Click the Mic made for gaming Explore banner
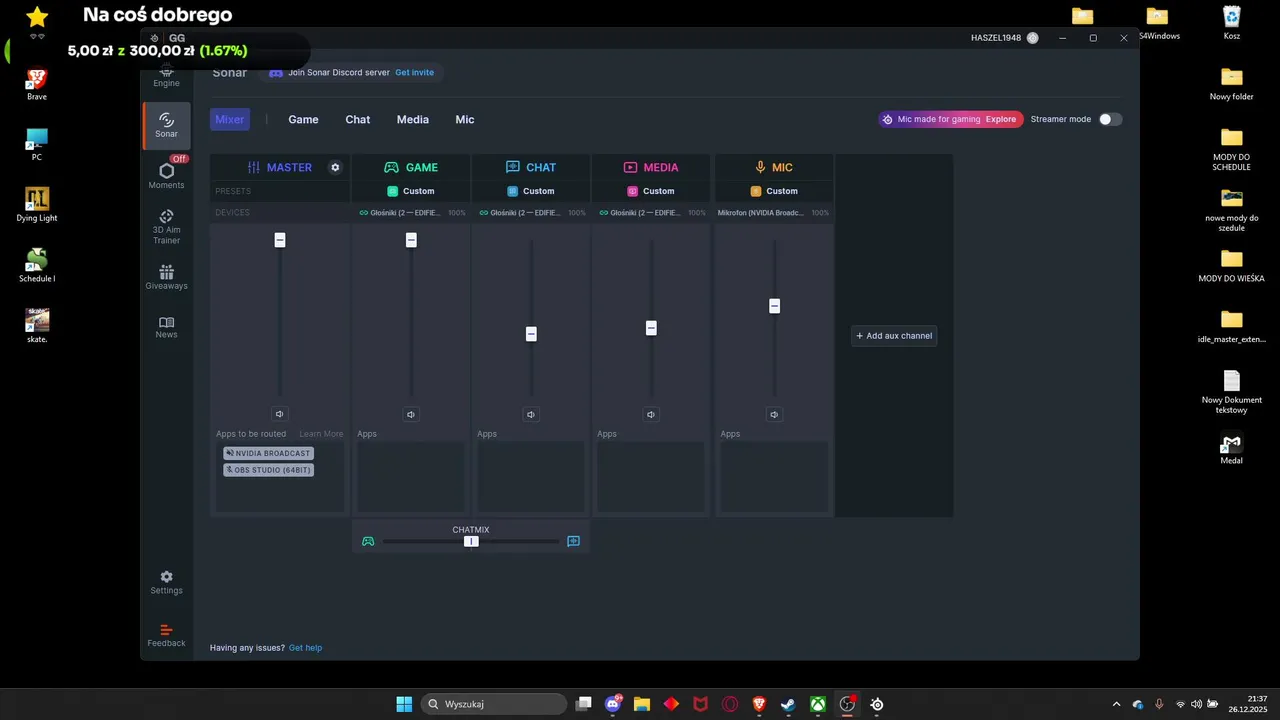This screenshot has width=1280, height=720. pyautogui.click(x=951, y=119)
